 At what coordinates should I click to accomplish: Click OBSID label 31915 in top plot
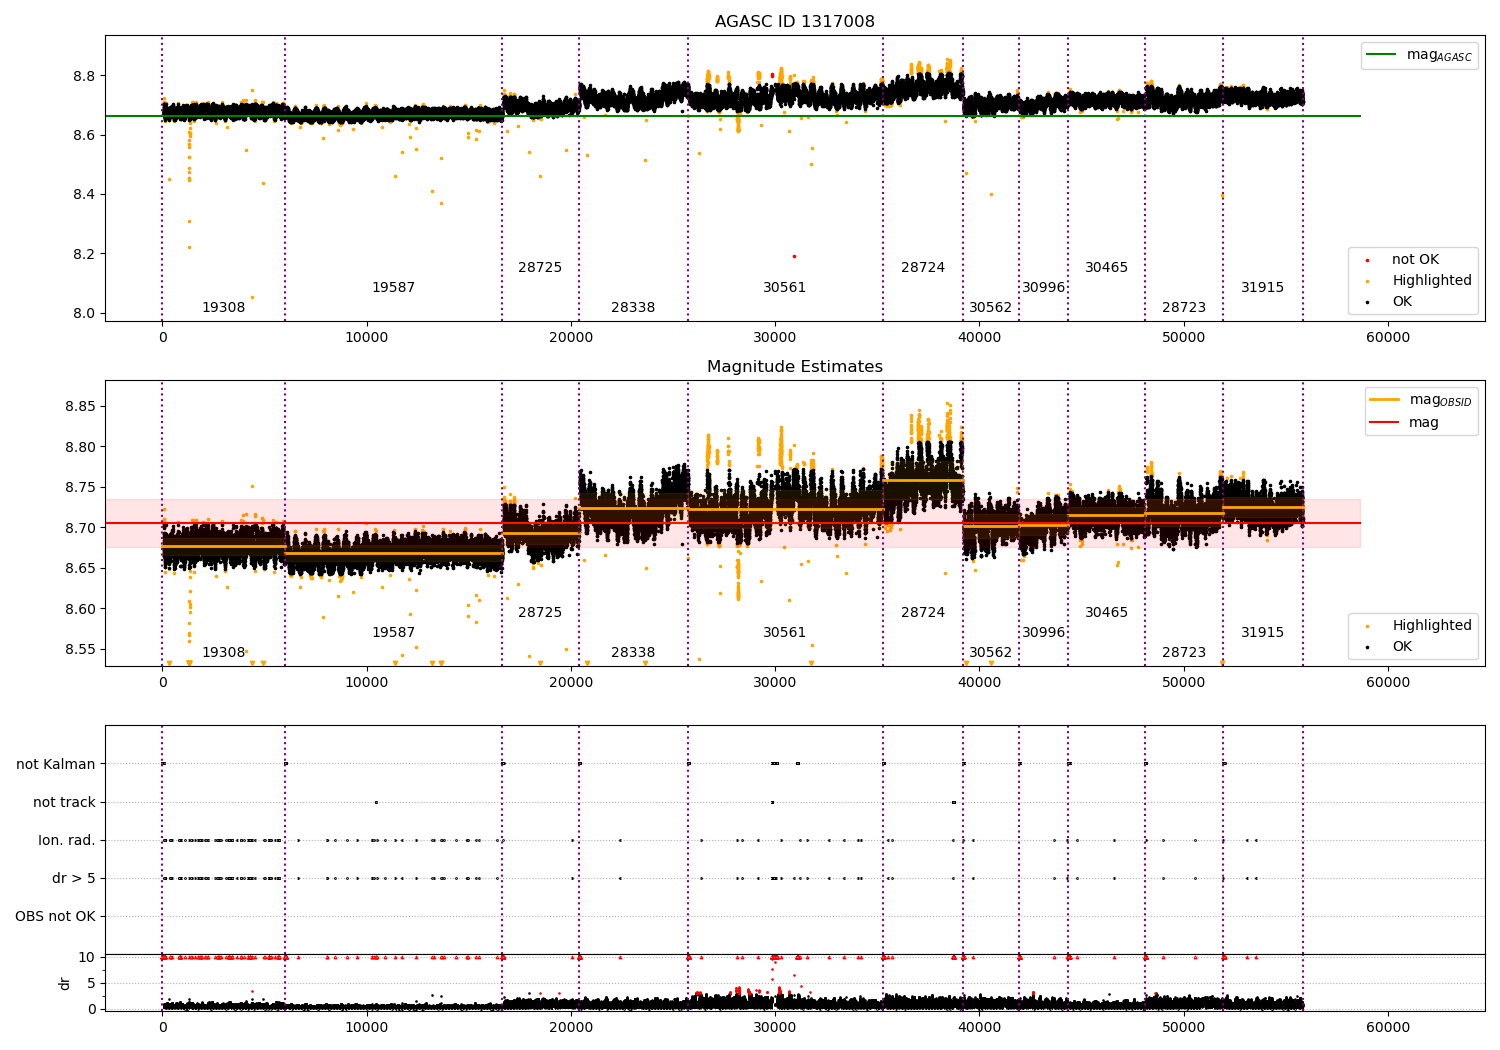[1262, 288]
